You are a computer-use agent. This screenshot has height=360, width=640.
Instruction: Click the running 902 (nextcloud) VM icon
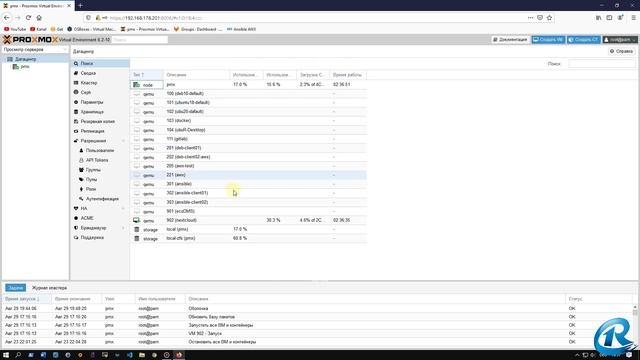tap(136, 220)
